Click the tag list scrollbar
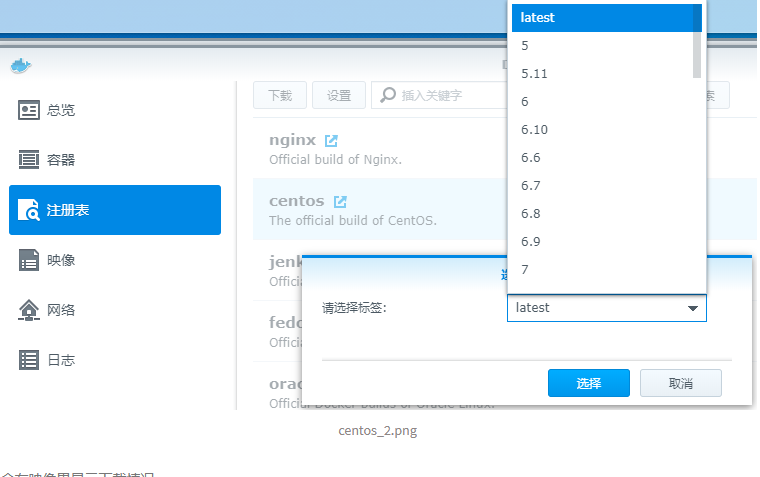 (x=697, y=40)
